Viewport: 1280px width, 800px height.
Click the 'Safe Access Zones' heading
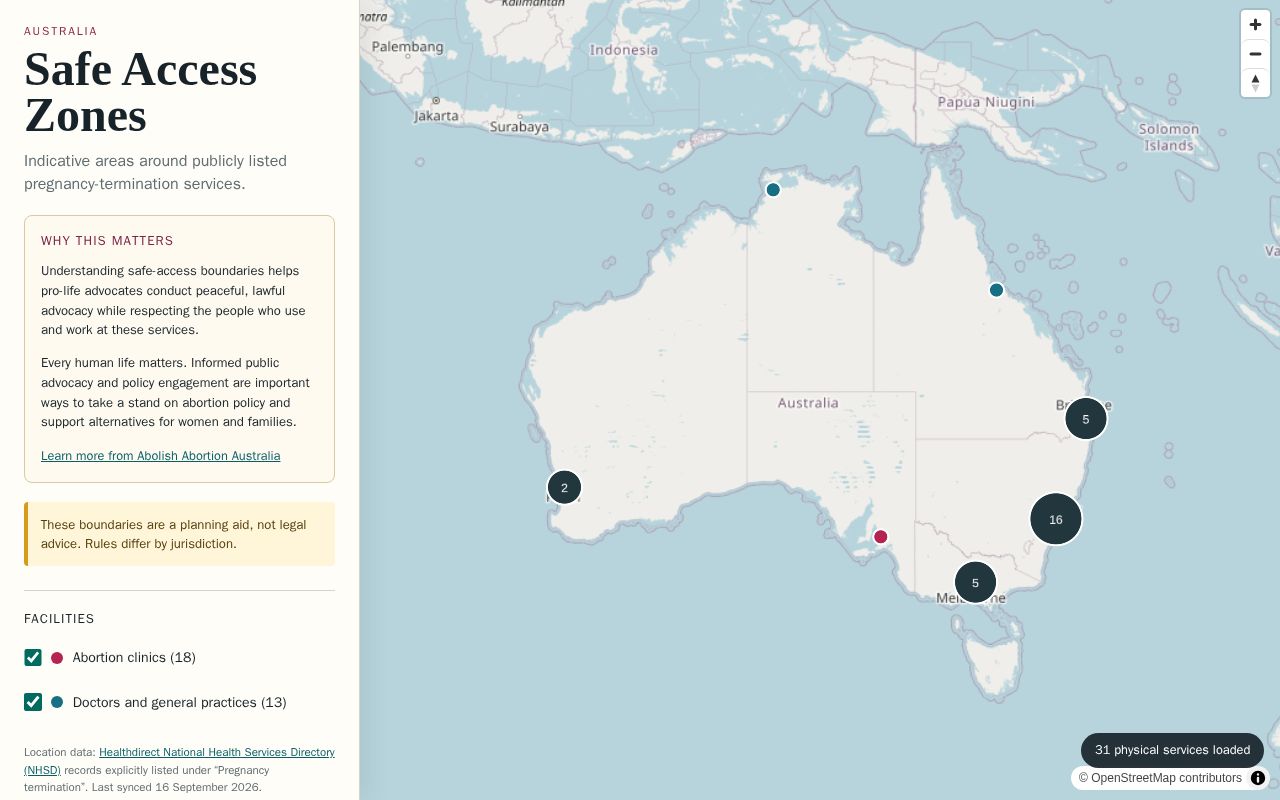(140, 92)
